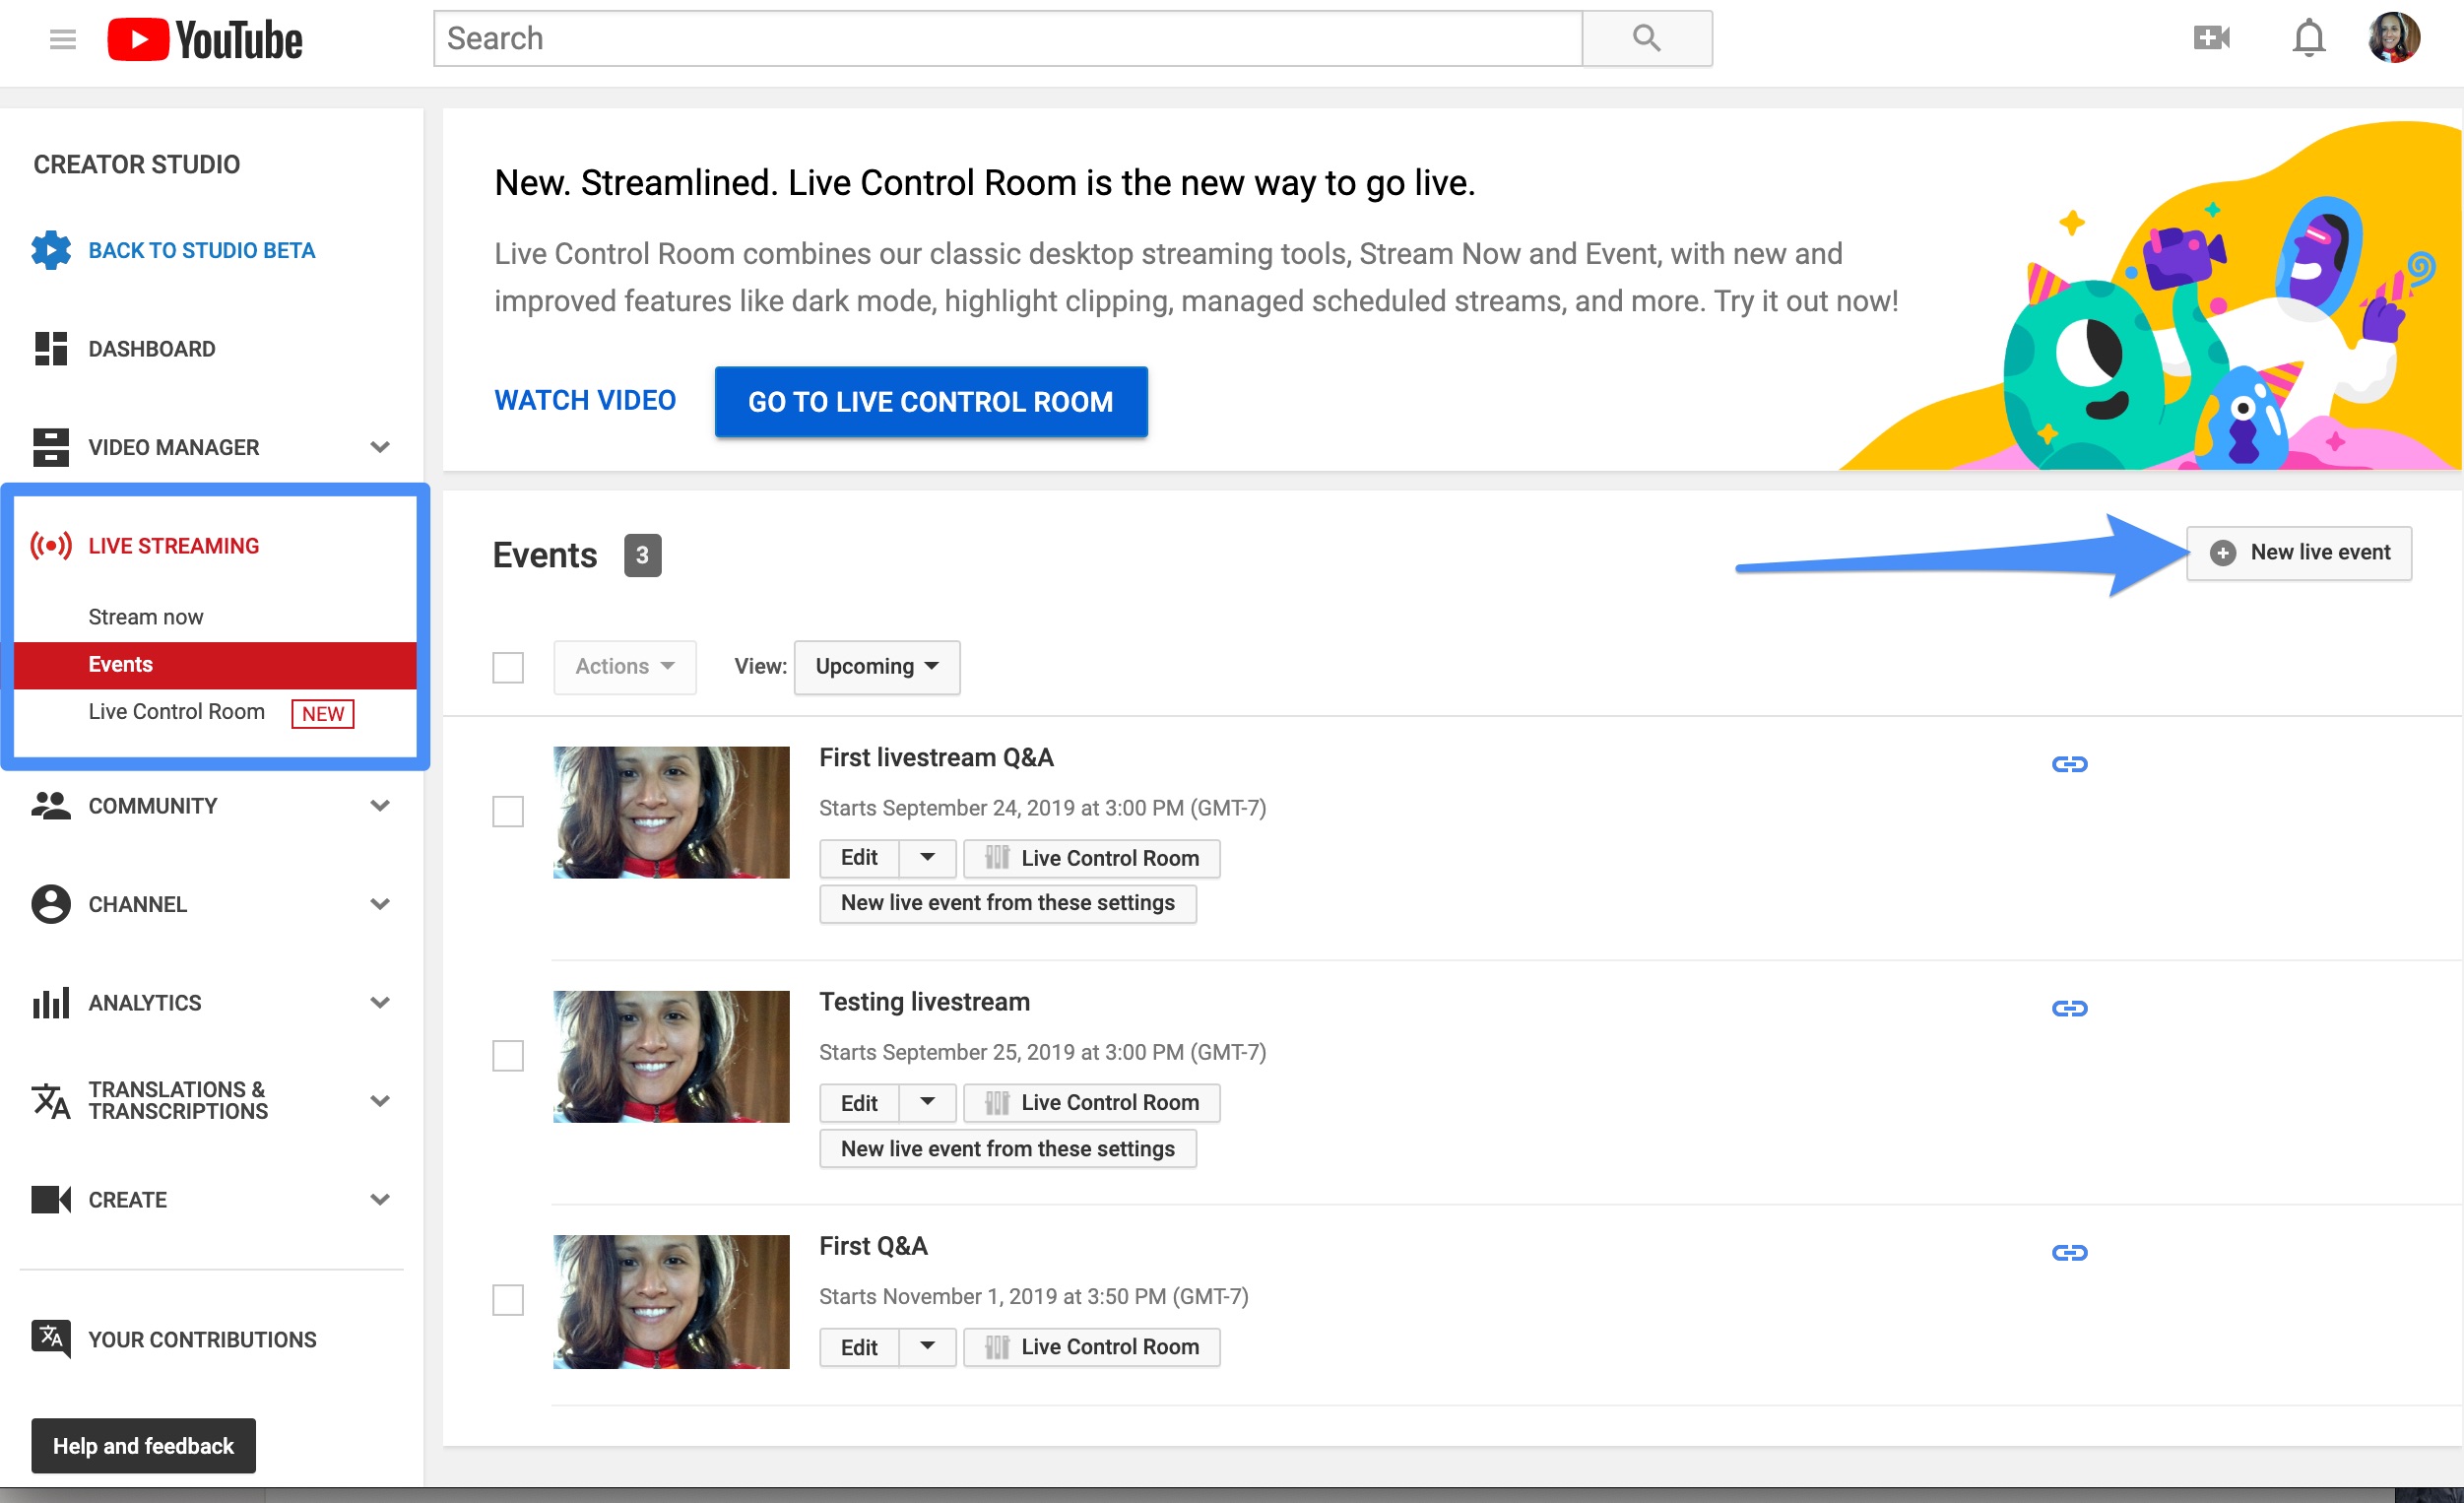The image size is (2464, 1503).
Task: Open the Actions dropdown
Action: pos(625,667)
